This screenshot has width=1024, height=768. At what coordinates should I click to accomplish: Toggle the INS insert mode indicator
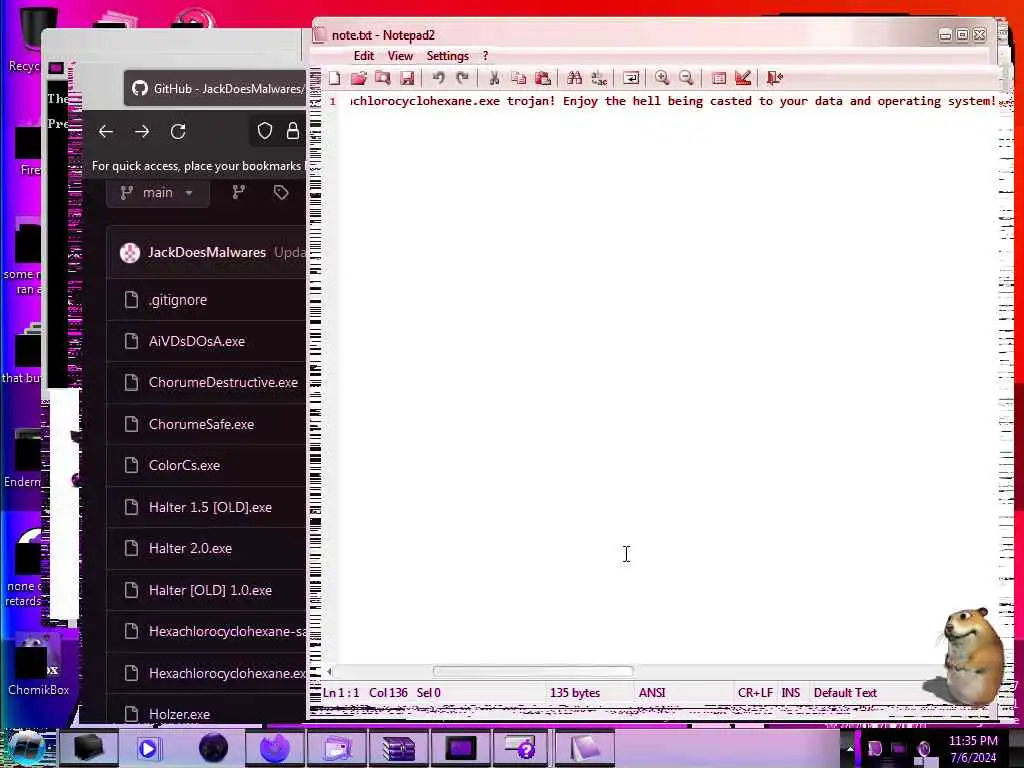(791, 693)
